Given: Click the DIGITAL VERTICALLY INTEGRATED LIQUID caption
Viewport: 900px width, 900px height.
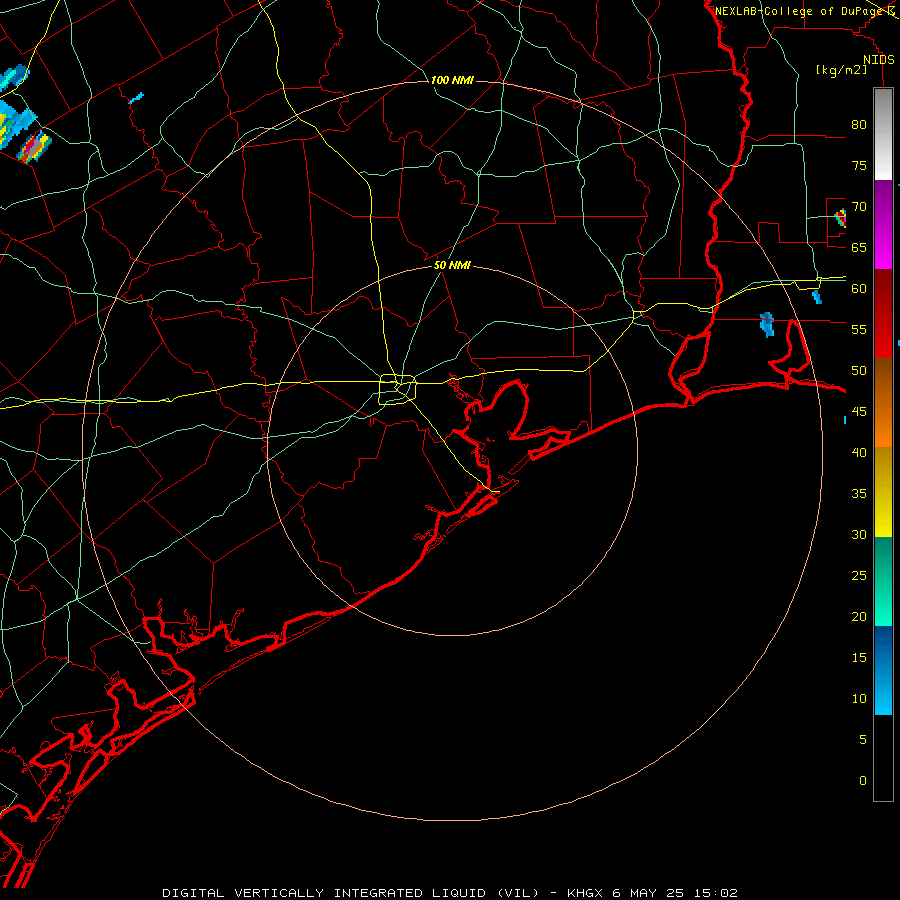Looking at the screenshot, I should [353, 893].
